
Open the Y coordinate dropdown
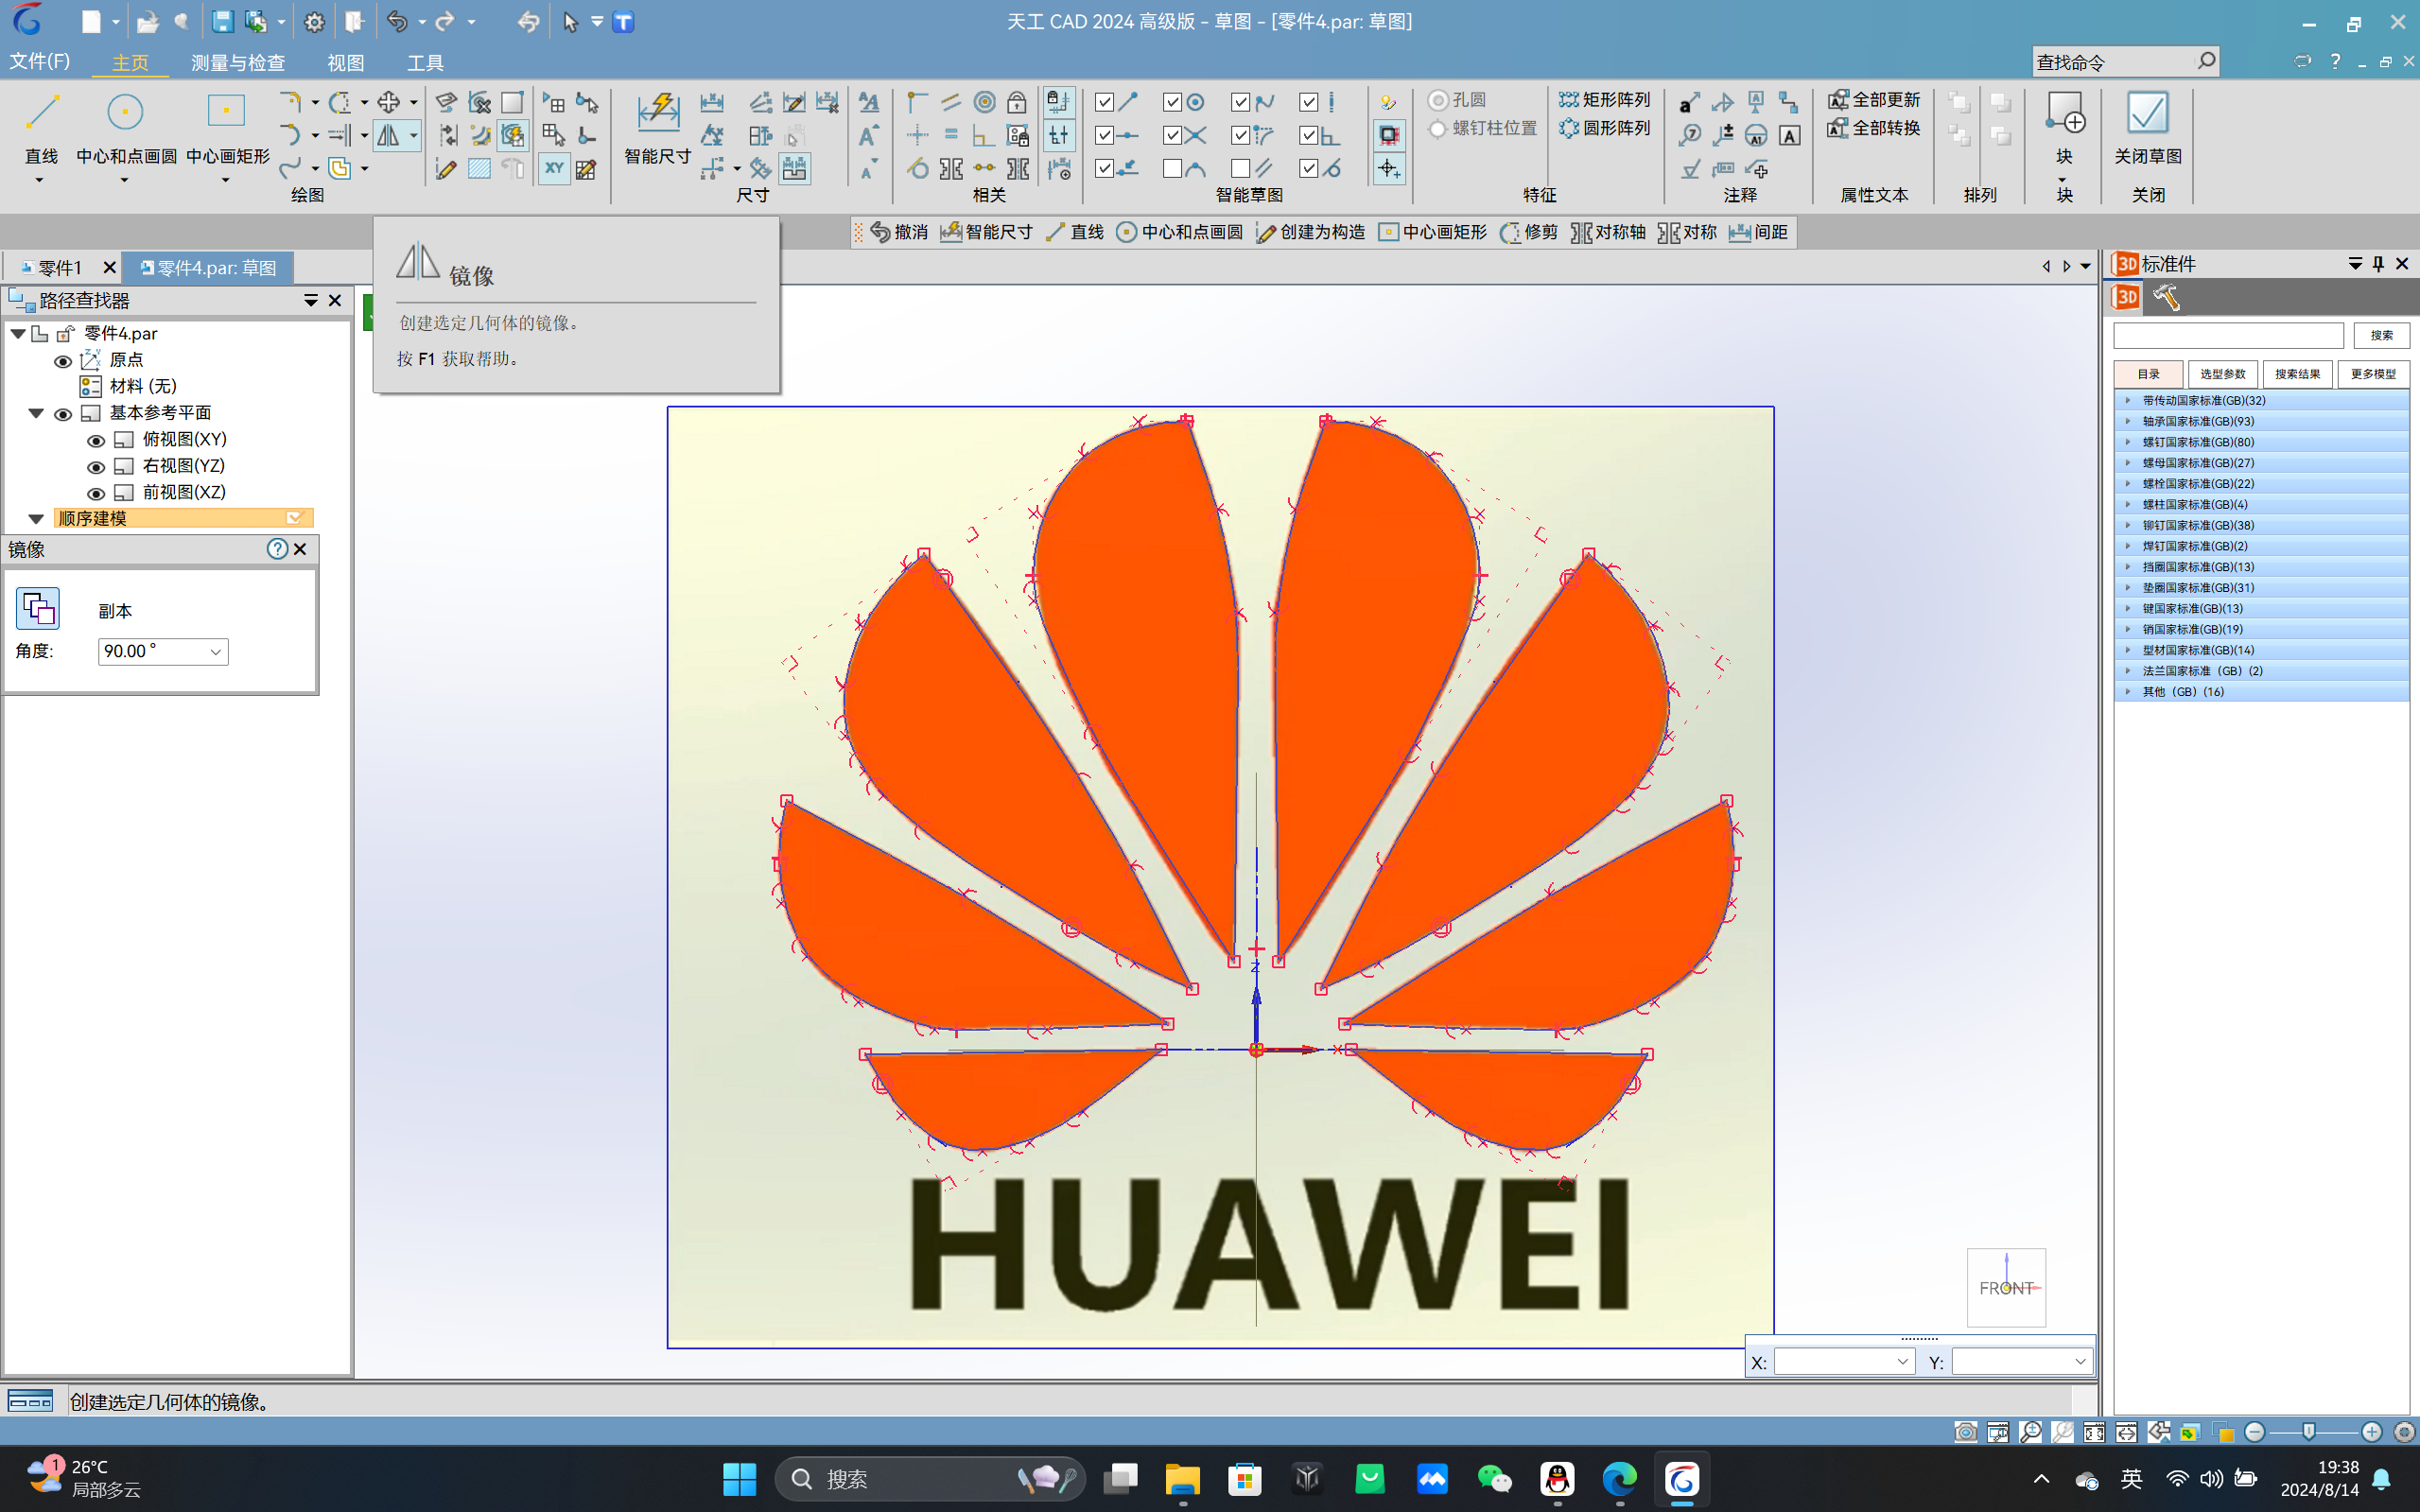(x=2080, y=1361)
